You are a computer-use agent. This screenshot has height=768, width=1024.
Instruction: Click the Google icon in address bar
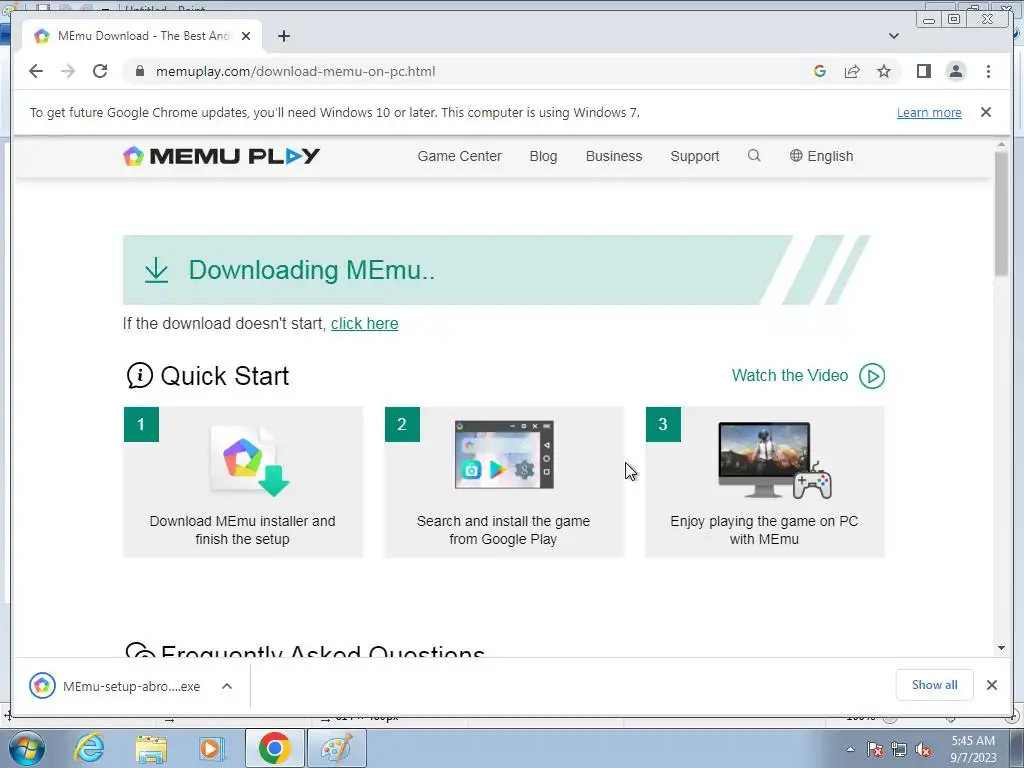click(820, 71)
